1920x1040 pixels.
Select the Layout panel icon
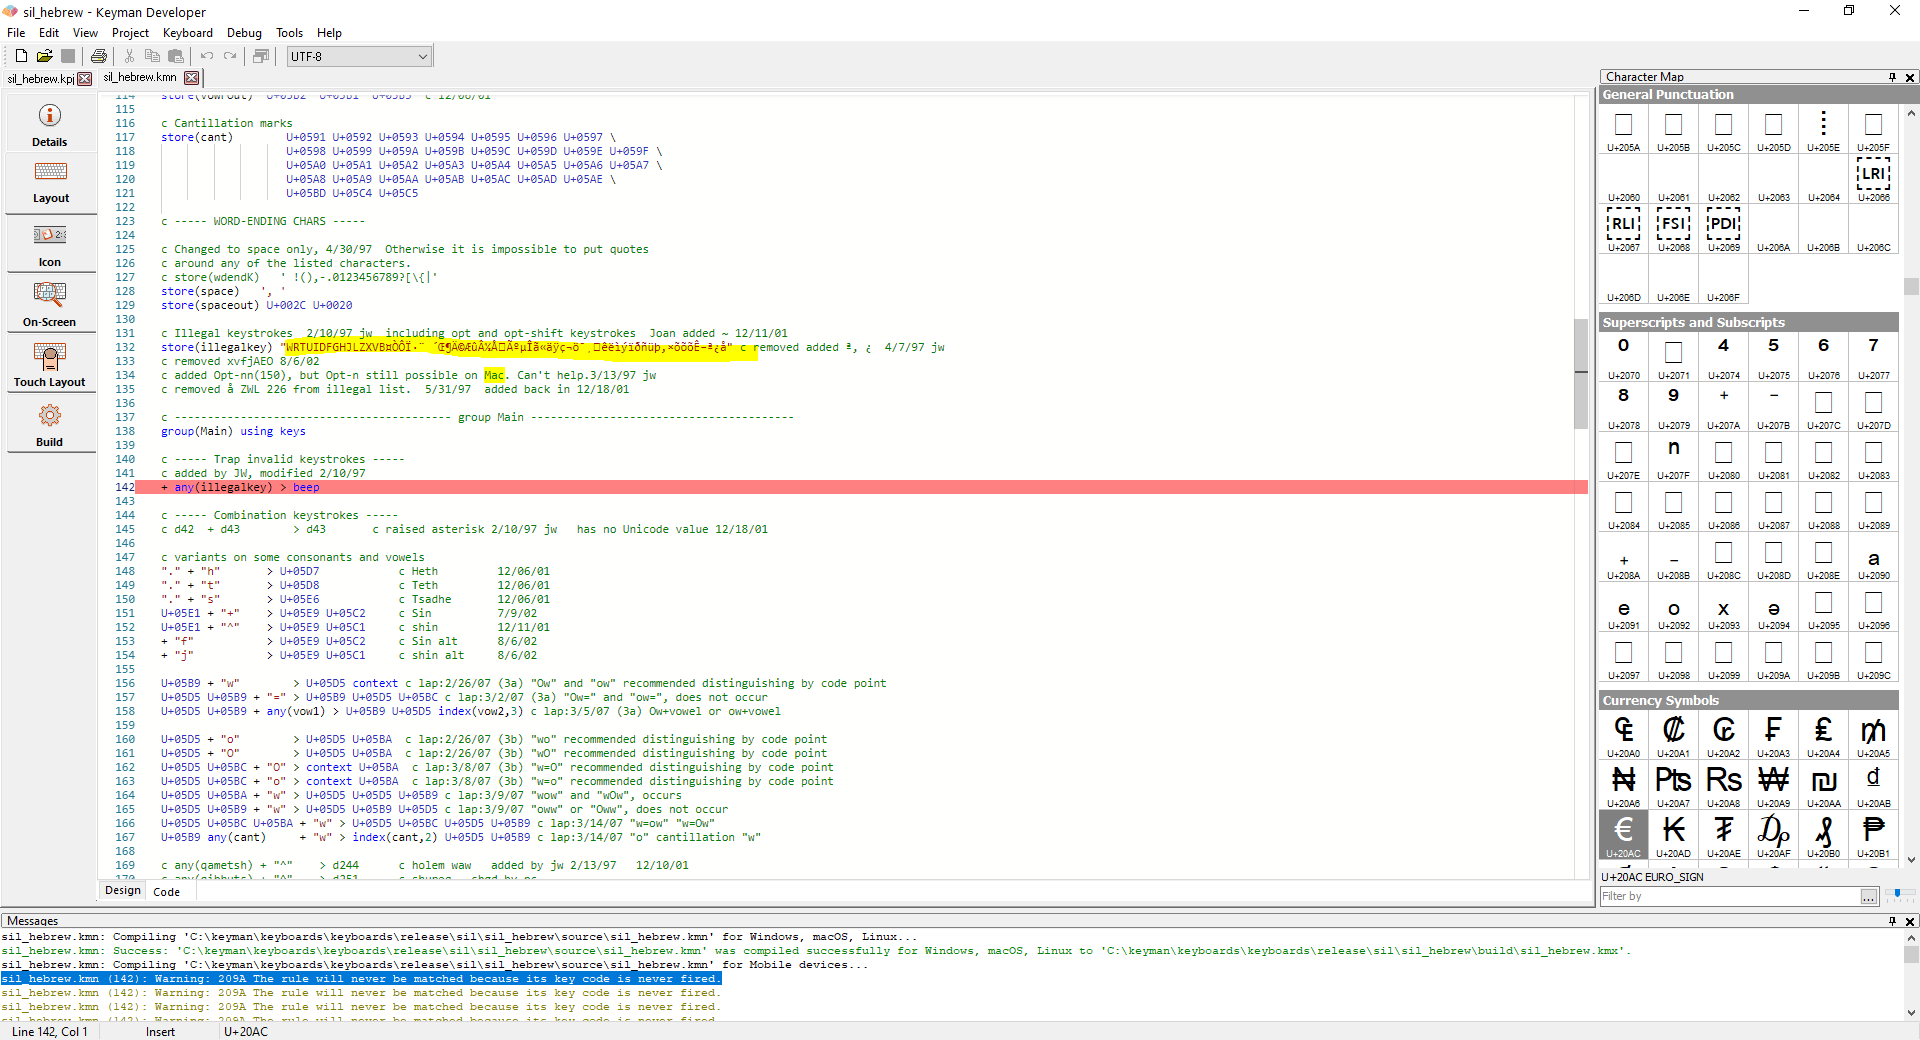pos(49,183)
